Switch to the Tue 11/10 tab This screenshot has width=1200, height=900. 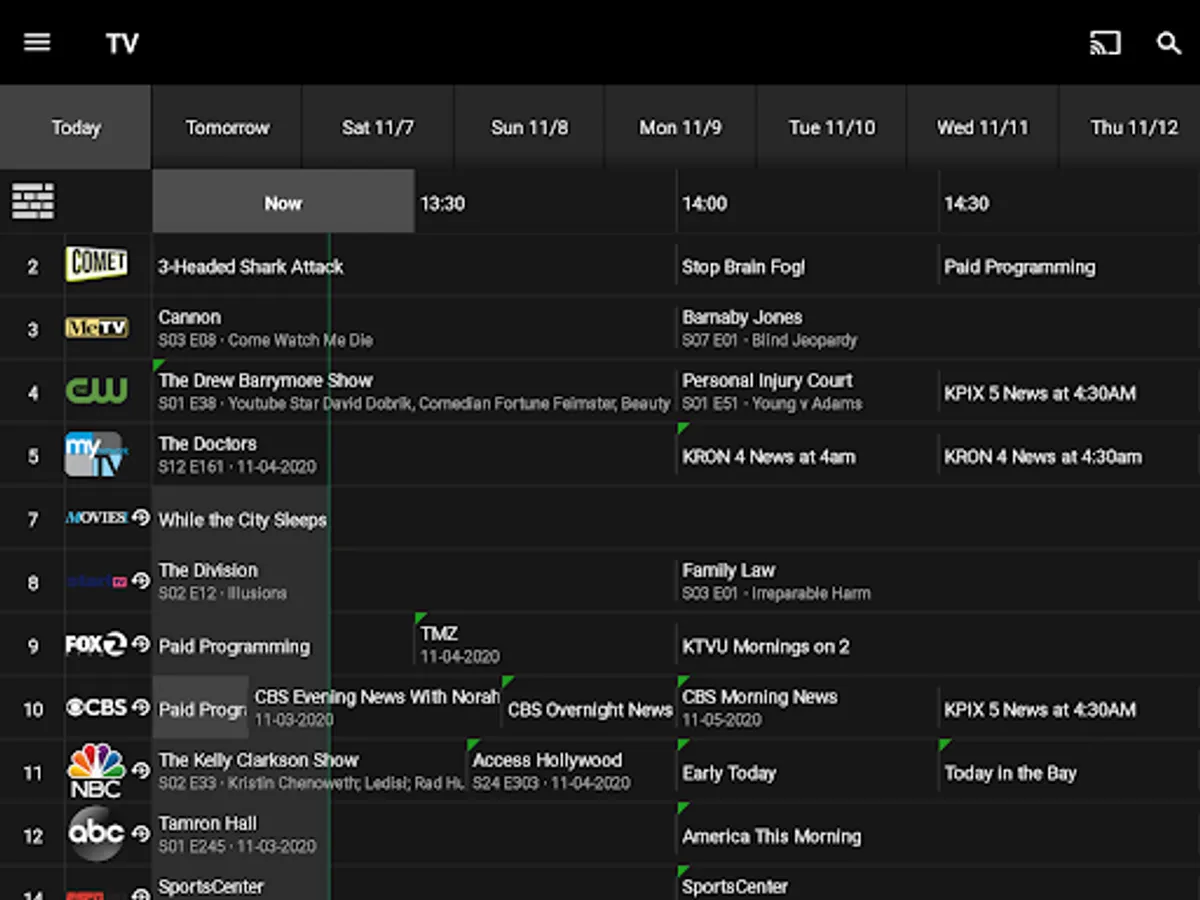tap(831, 127)
